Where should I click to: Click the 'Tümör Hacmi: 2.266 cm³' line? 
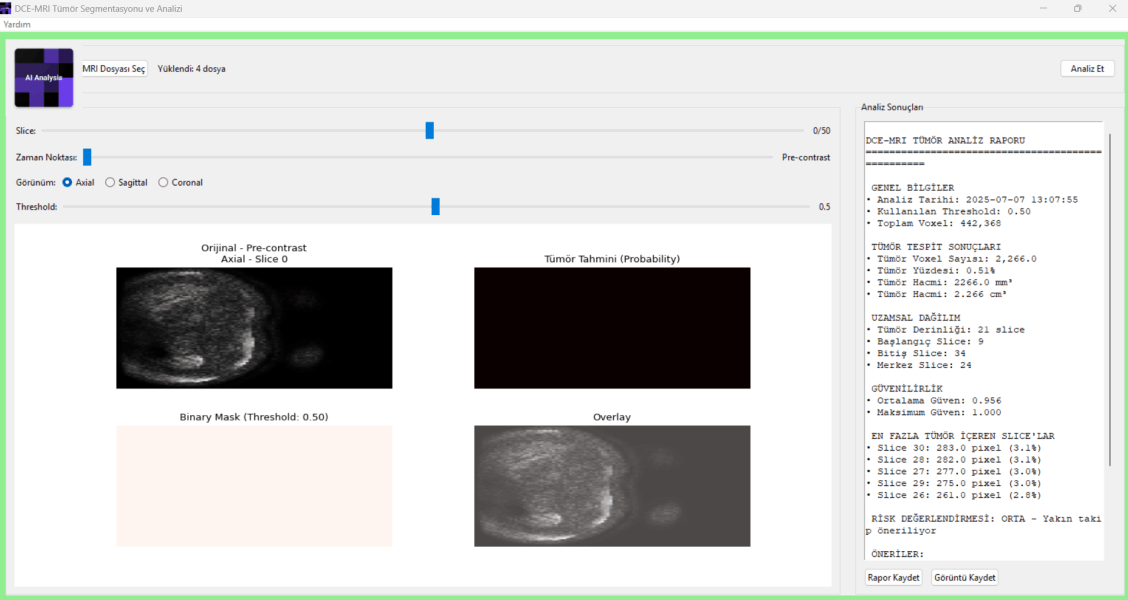[936, 294]
